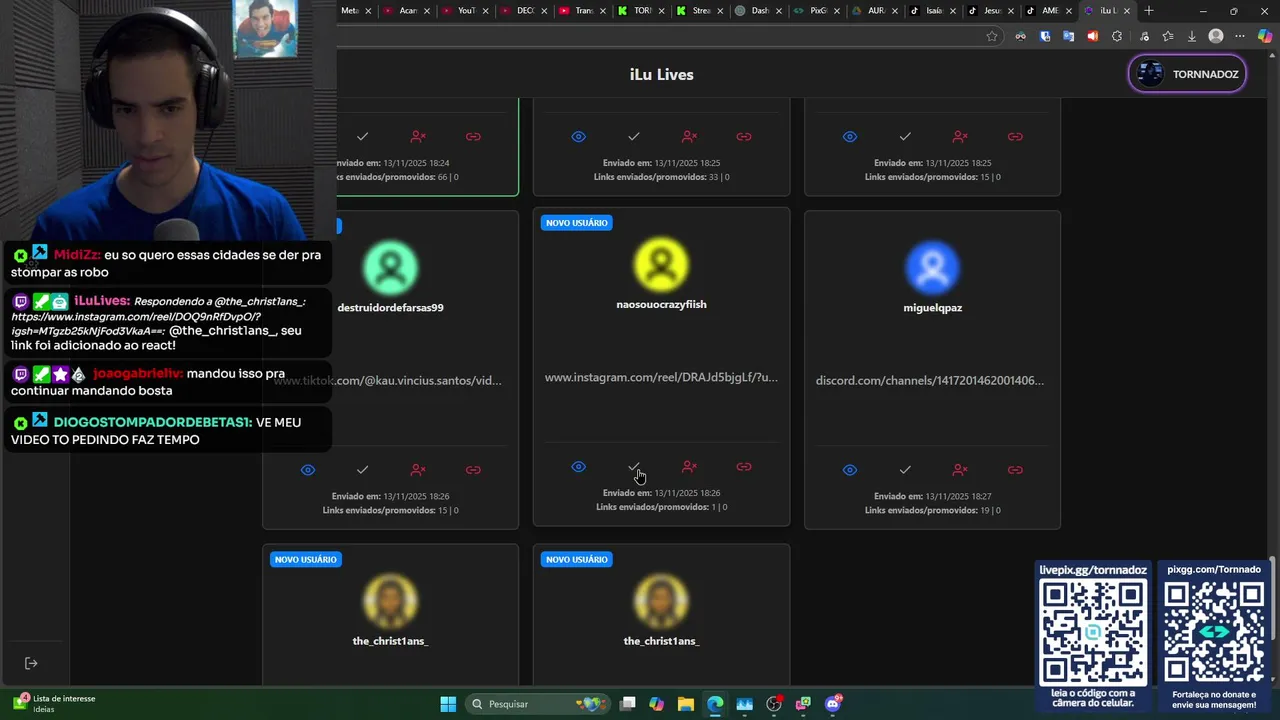Open a new browser tab

tap(1149, 11)
